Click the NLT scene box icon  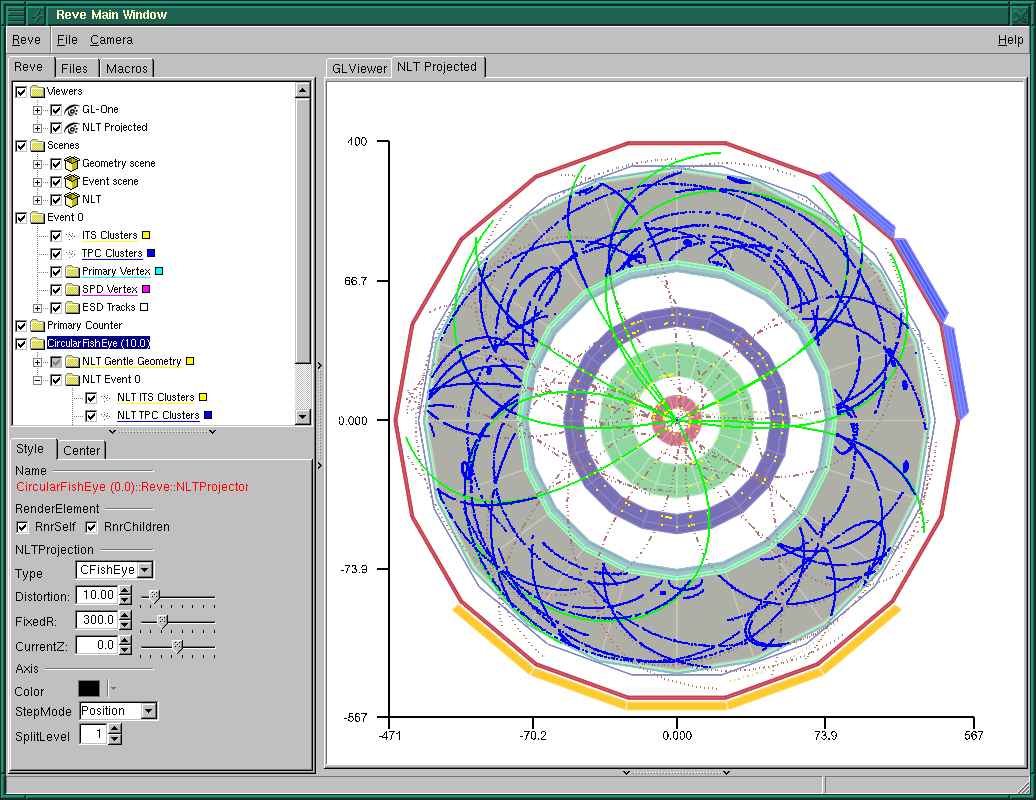(70, 199)
